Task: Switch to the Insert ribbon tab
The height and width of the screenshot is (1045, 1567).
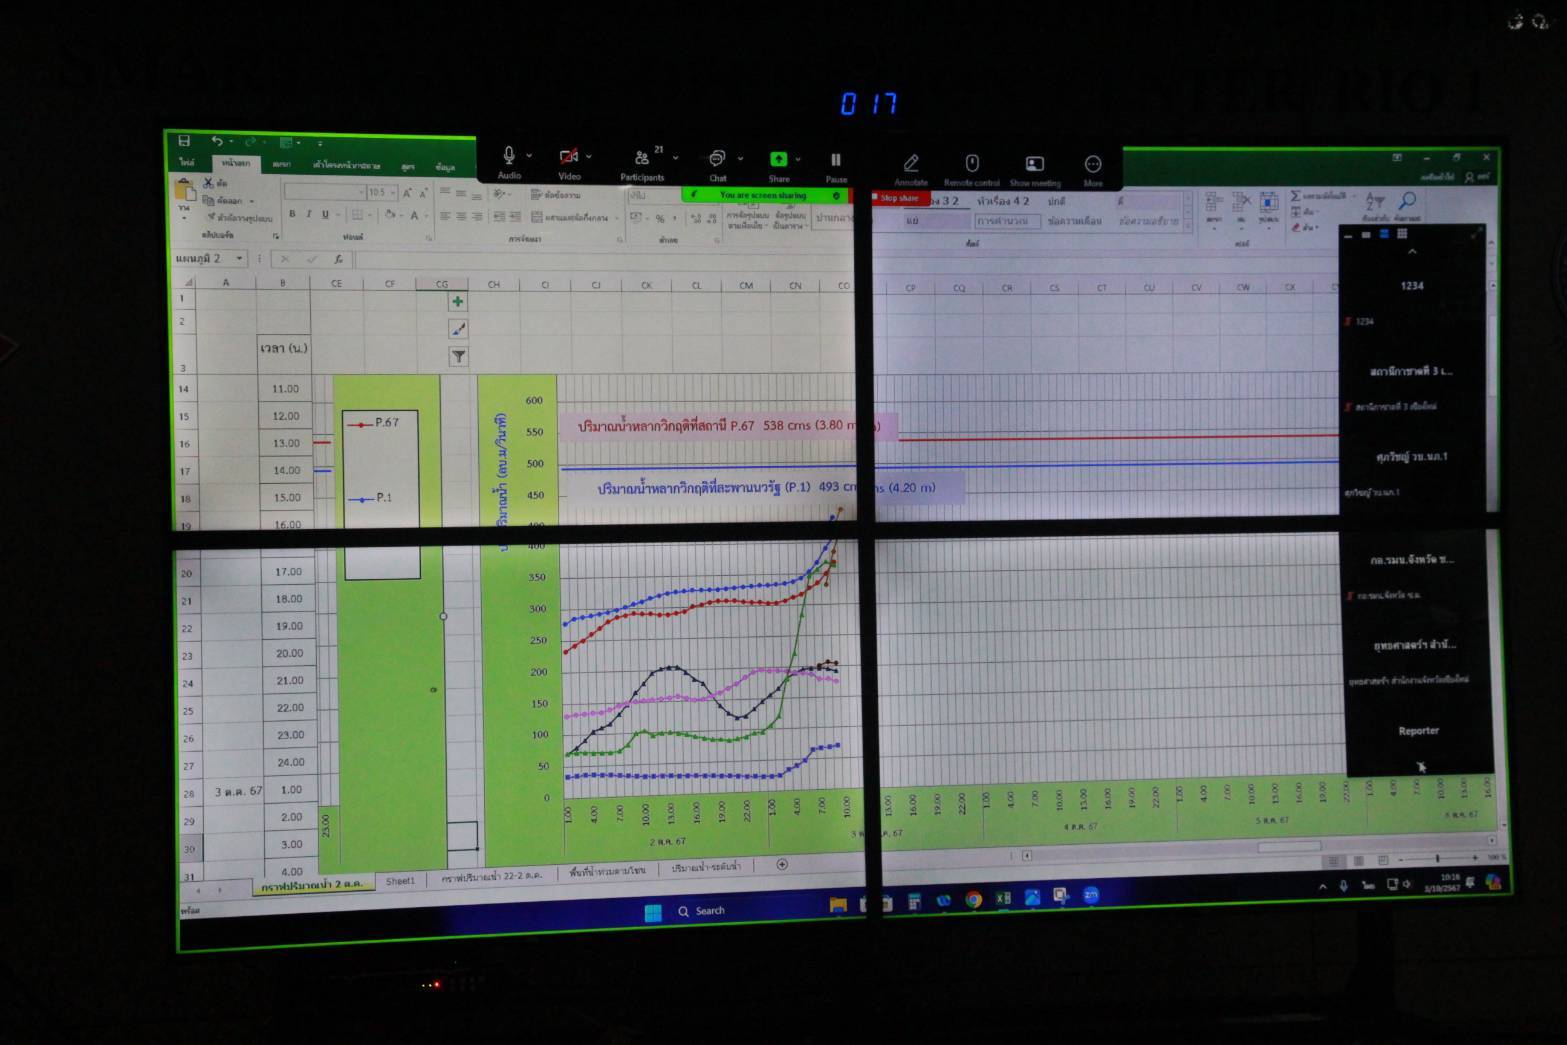Action: click(282, 164)
